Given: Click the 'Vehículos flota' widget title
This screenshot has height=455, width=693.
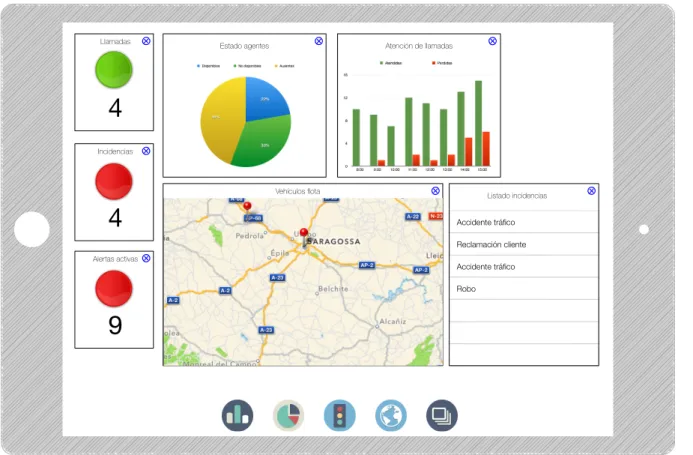Looking at the screenshot, I should 297,191.
